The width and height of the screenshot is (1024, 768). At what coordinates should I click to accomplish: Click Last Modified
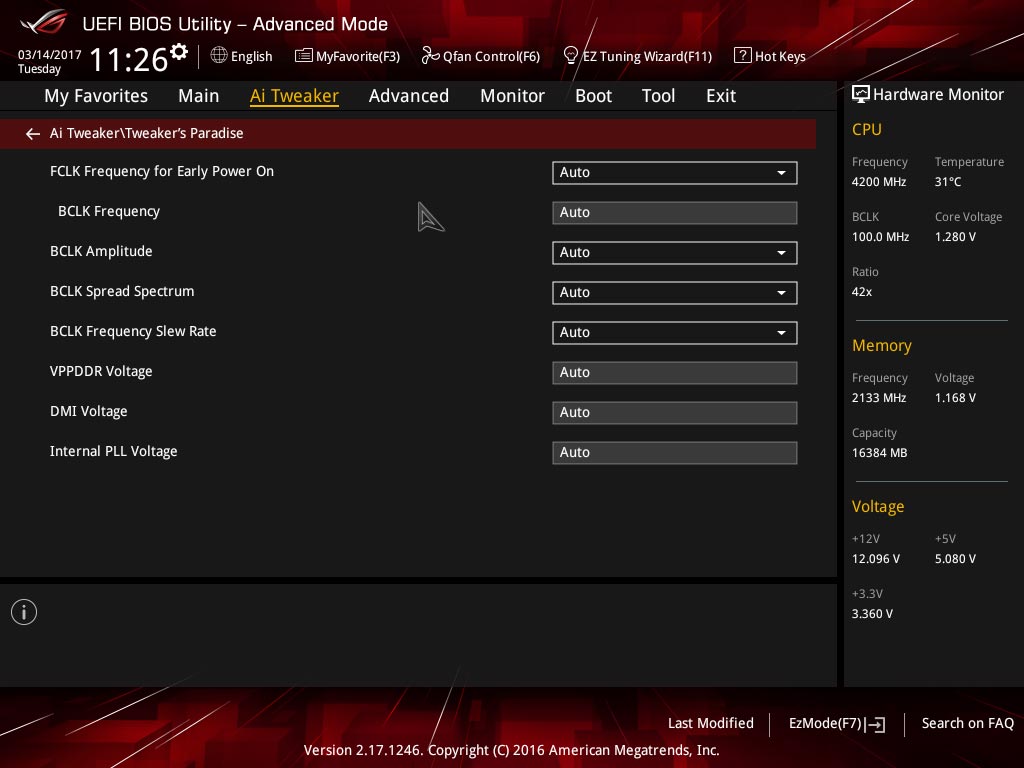click(711, 724)
